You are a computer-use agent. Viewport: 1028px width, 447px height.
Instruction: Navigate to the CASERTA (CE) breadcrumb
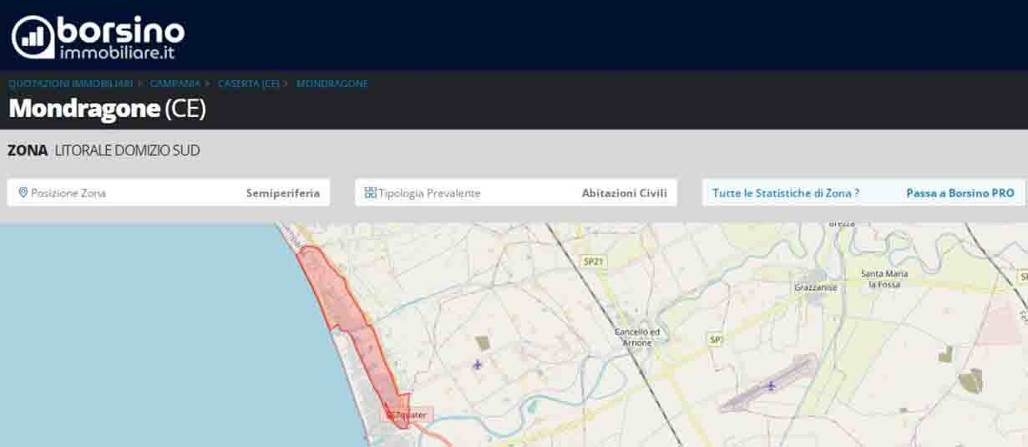click(x=248, y=84)
